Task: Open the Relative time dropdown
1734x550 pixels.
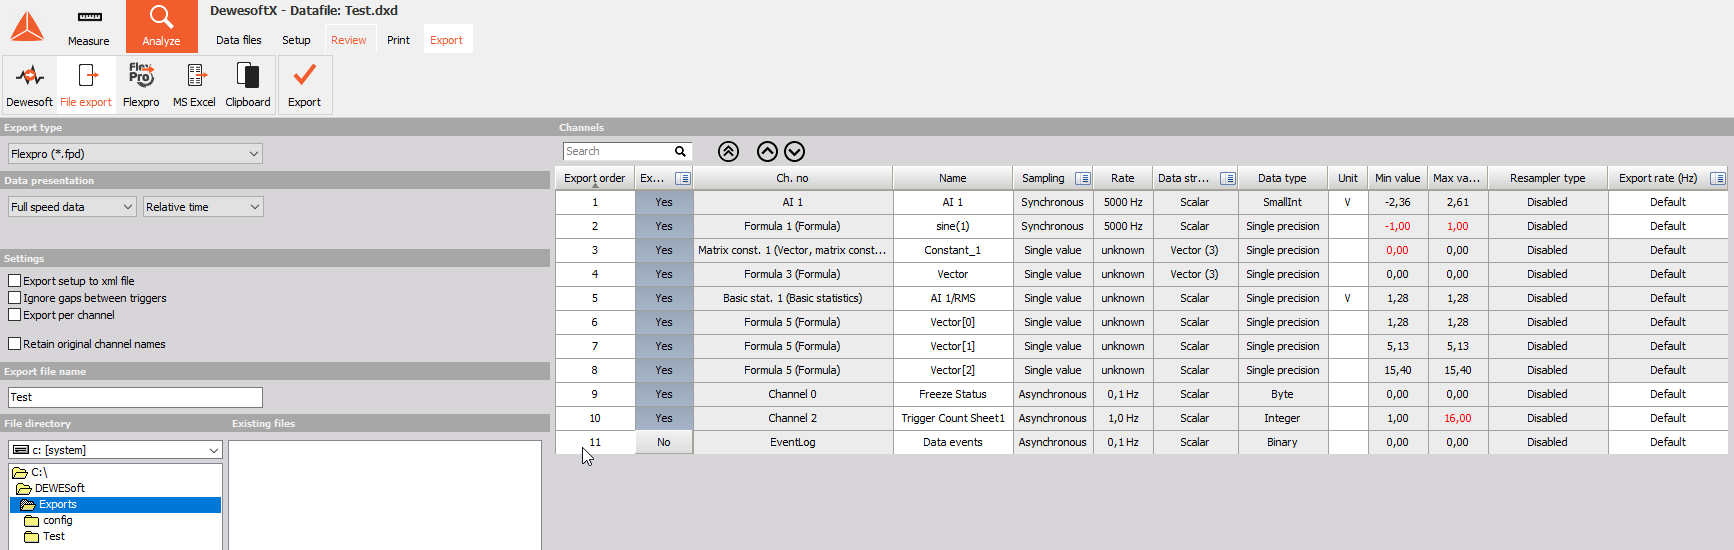Action: pos(203,207)
